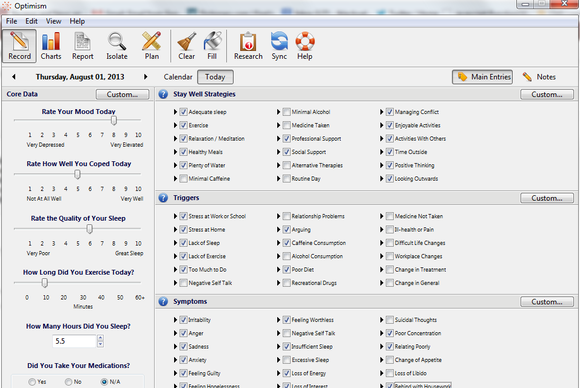580x388 pixels.
Task: Check the Suicidal Thoughts checkbox
Action: coord(390,320)
